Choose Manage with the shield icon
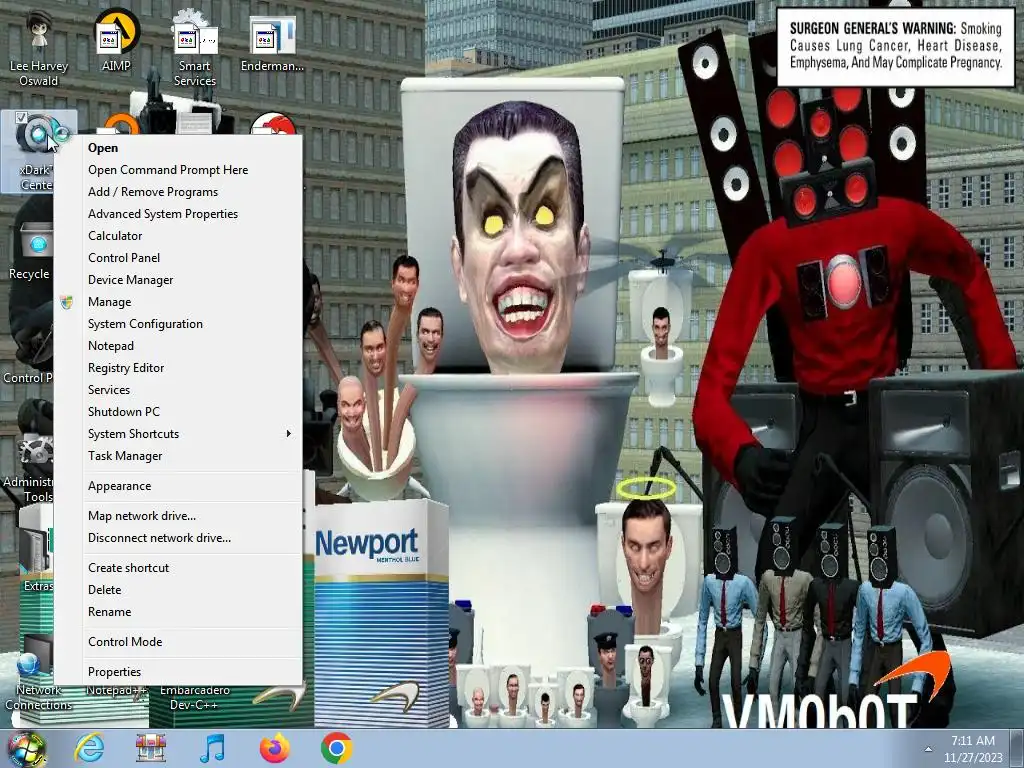This screenshot has width=1024, height=768. pos(178,302)
